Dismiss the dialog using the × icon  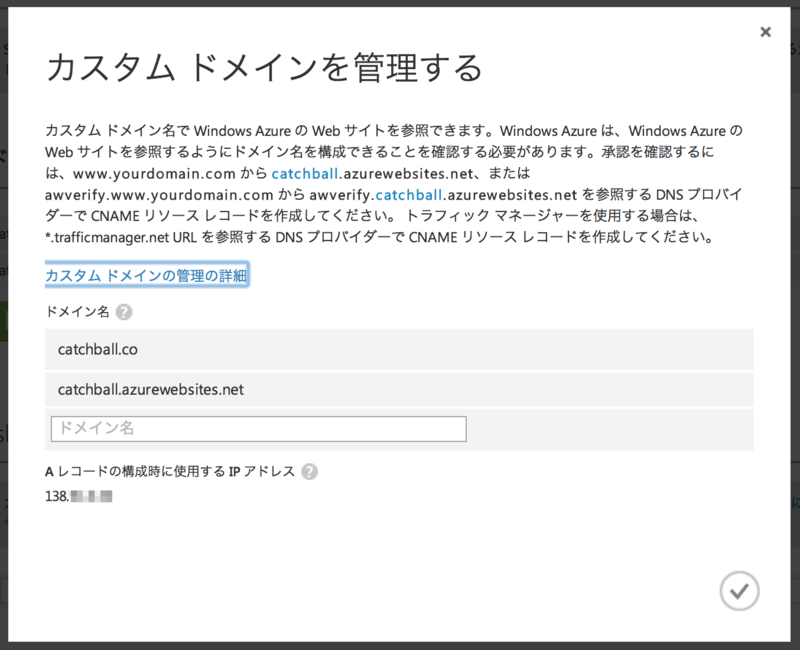click(766, 31)
